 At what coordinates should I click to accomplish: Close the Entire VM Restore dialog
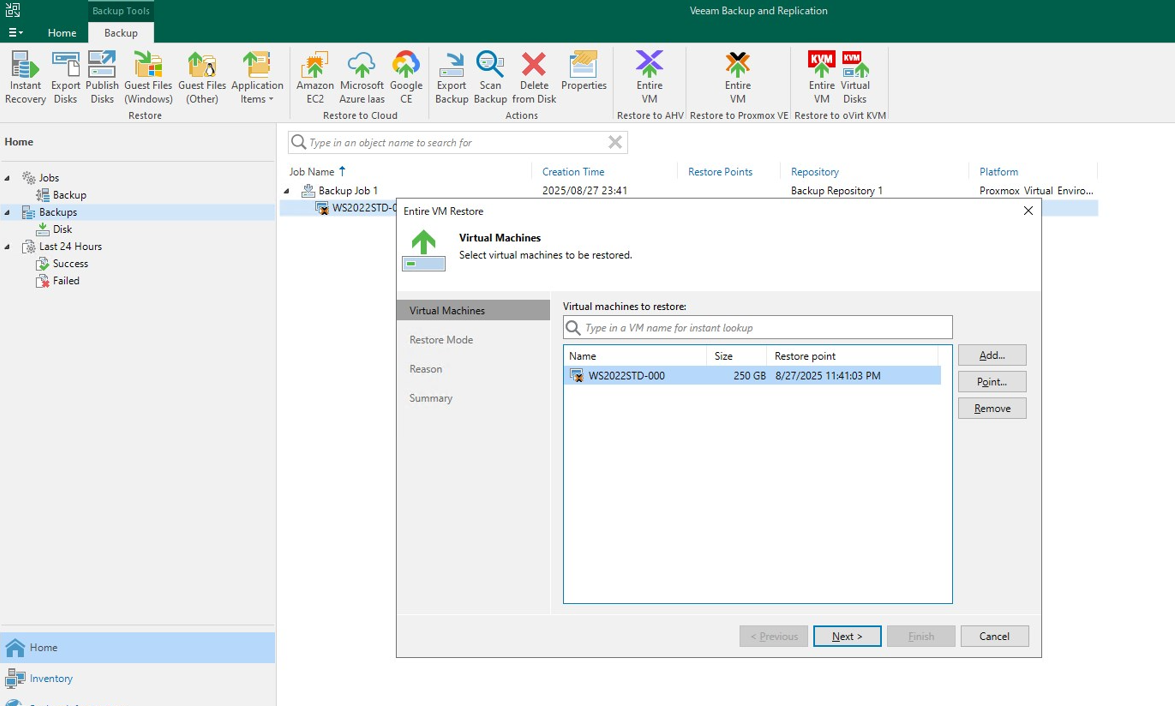(x=1028, y=211)
